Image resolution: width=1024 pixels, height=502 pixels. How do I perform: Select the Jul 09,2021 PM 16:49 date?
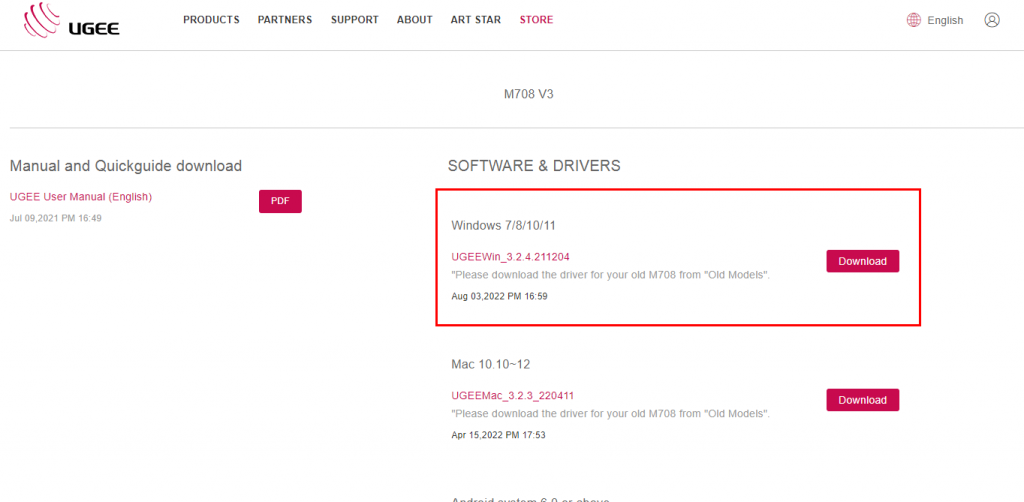point(56,218)
